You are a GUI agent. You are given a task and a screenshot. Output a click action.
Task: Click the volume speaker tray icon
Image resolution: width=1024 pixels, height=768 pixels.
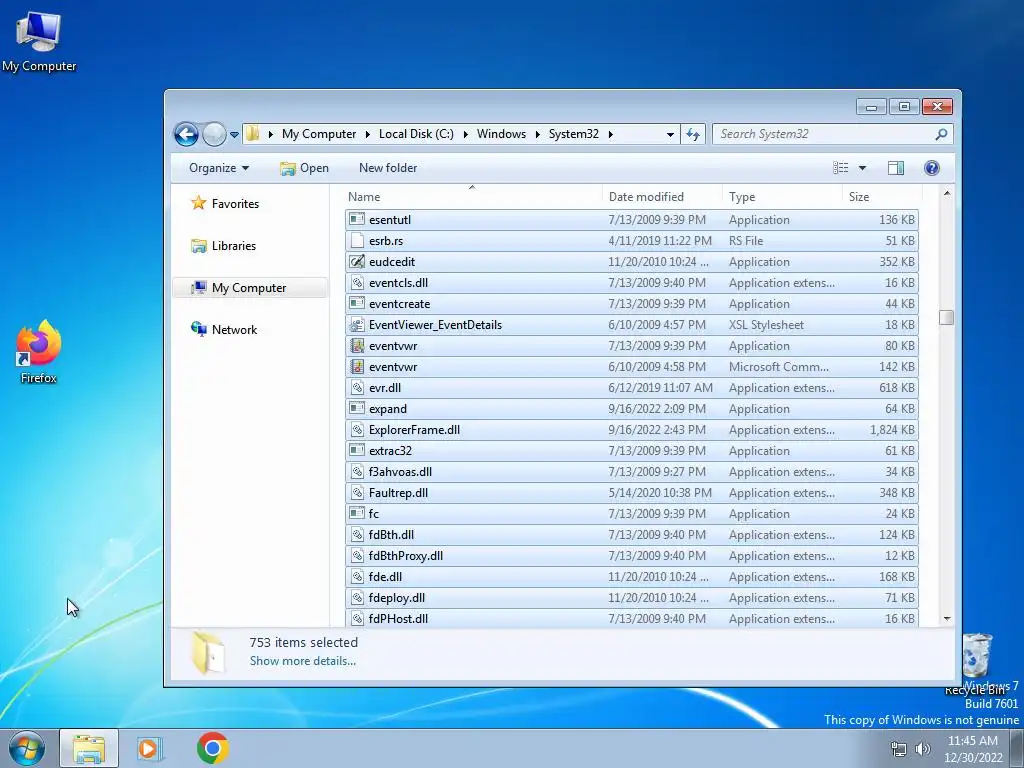[922, 749]
